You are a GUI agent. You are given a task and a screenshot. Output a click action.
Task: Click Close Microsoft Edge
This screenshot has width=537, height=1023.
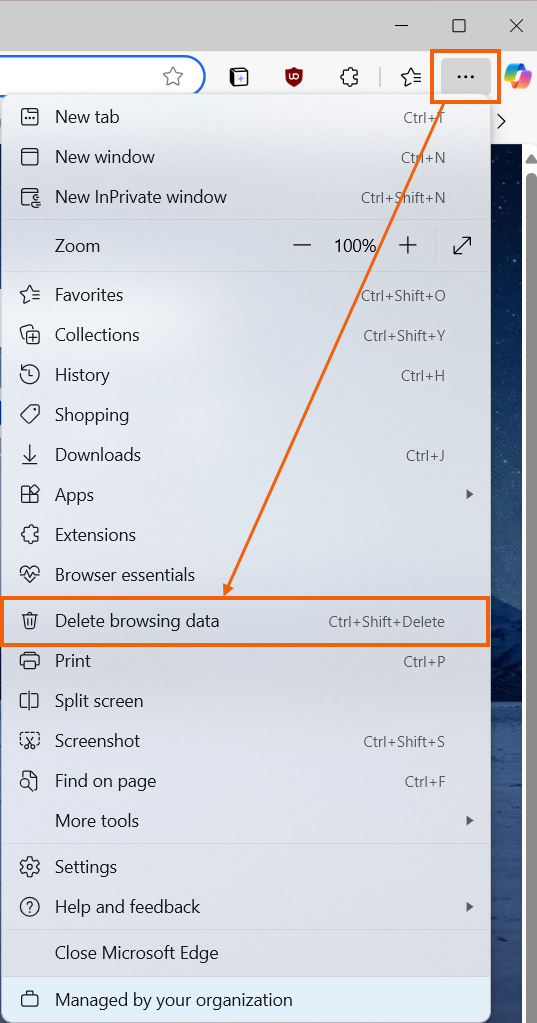click(246, 953)
